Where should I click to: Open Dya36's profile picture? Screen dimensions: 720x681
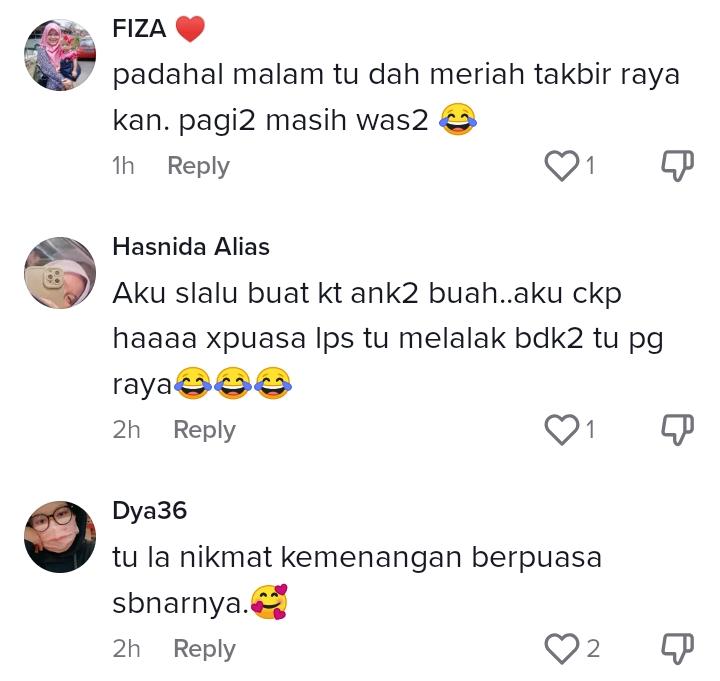60,537
